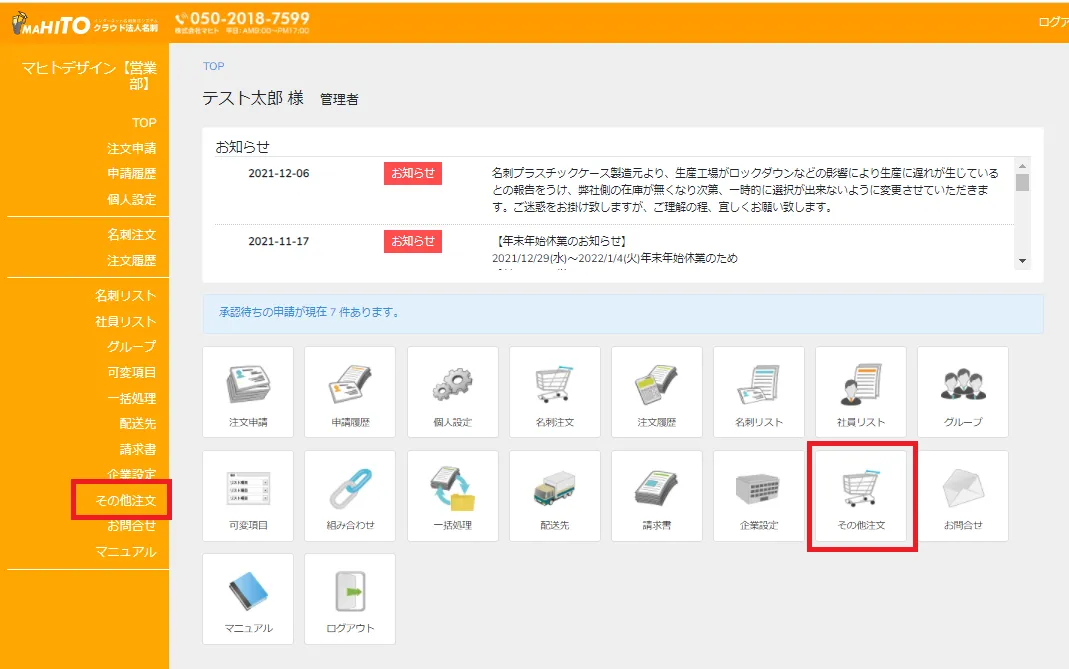Click the TOP breadcrumb link
Image resolution: width=1069 pixels, height=669 pixels.
[212, 65]
